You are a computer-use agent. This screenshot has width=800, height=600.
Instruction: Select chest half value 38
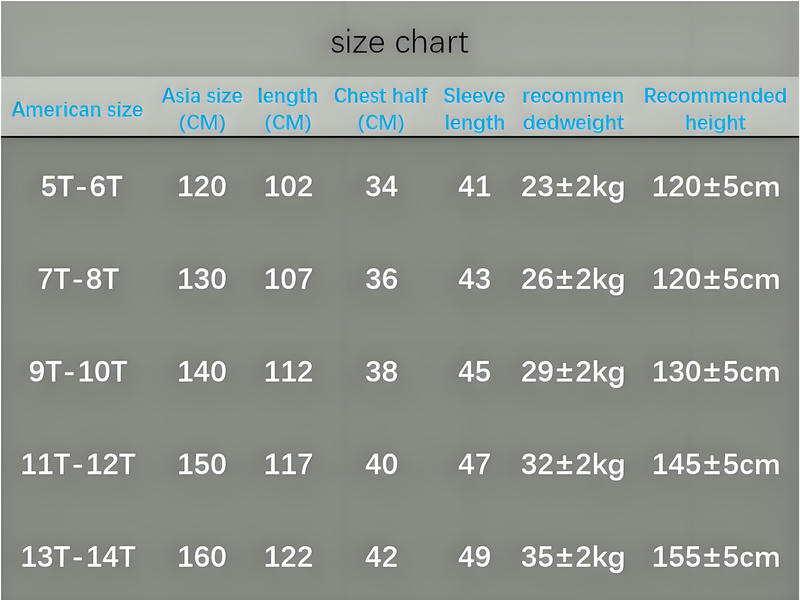[381, 371]
